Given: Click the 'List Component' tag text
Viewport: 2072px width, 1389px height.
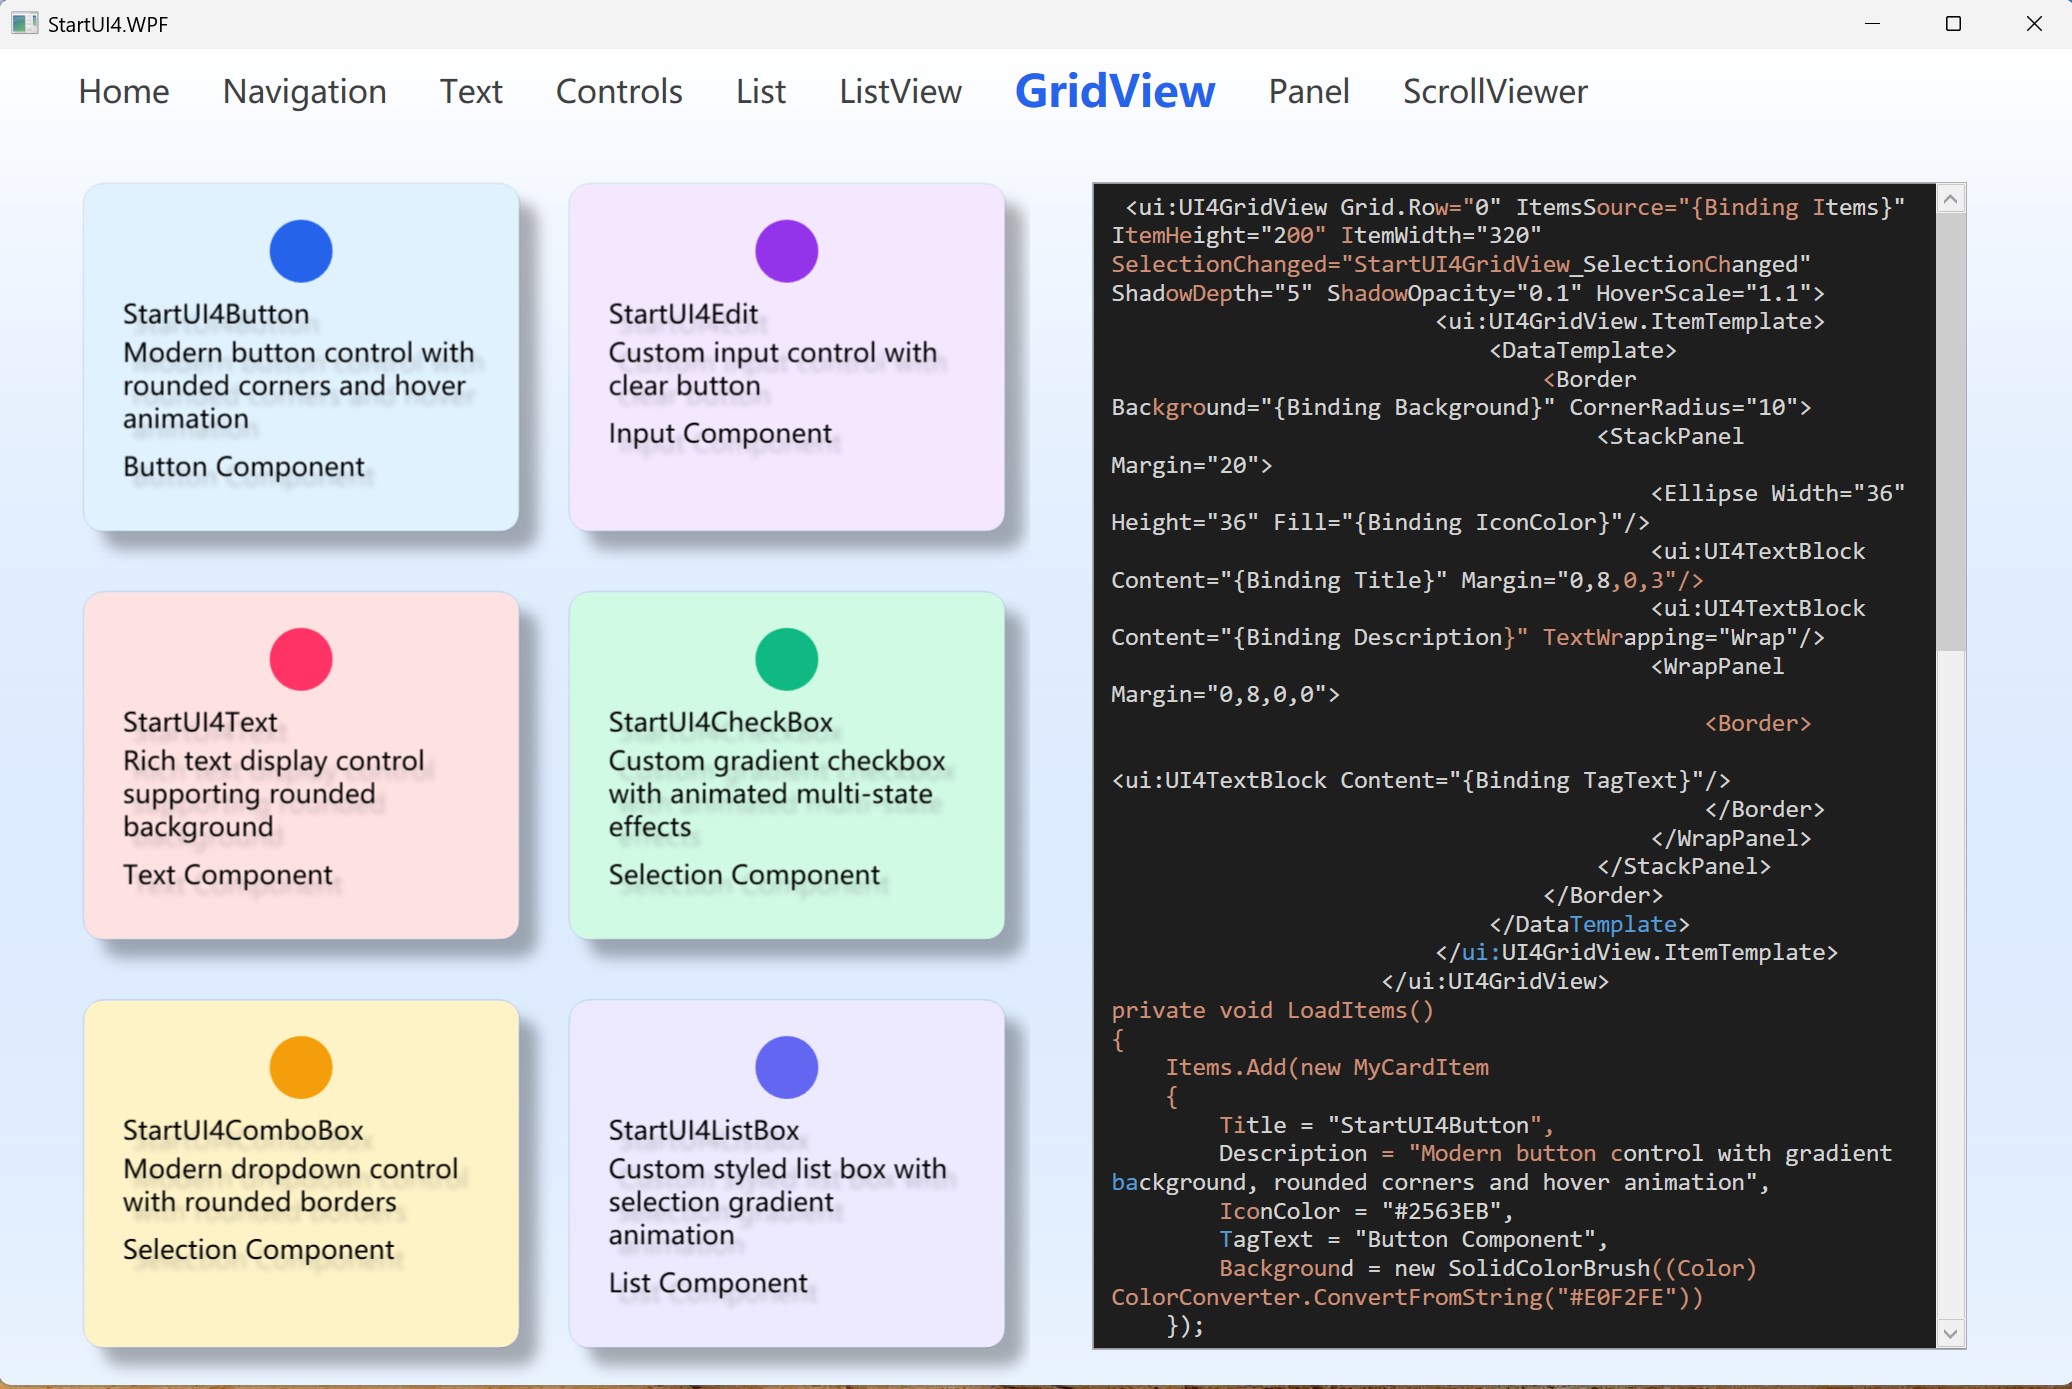Looking at the screenshot, I should click(x=708, y=1283).
